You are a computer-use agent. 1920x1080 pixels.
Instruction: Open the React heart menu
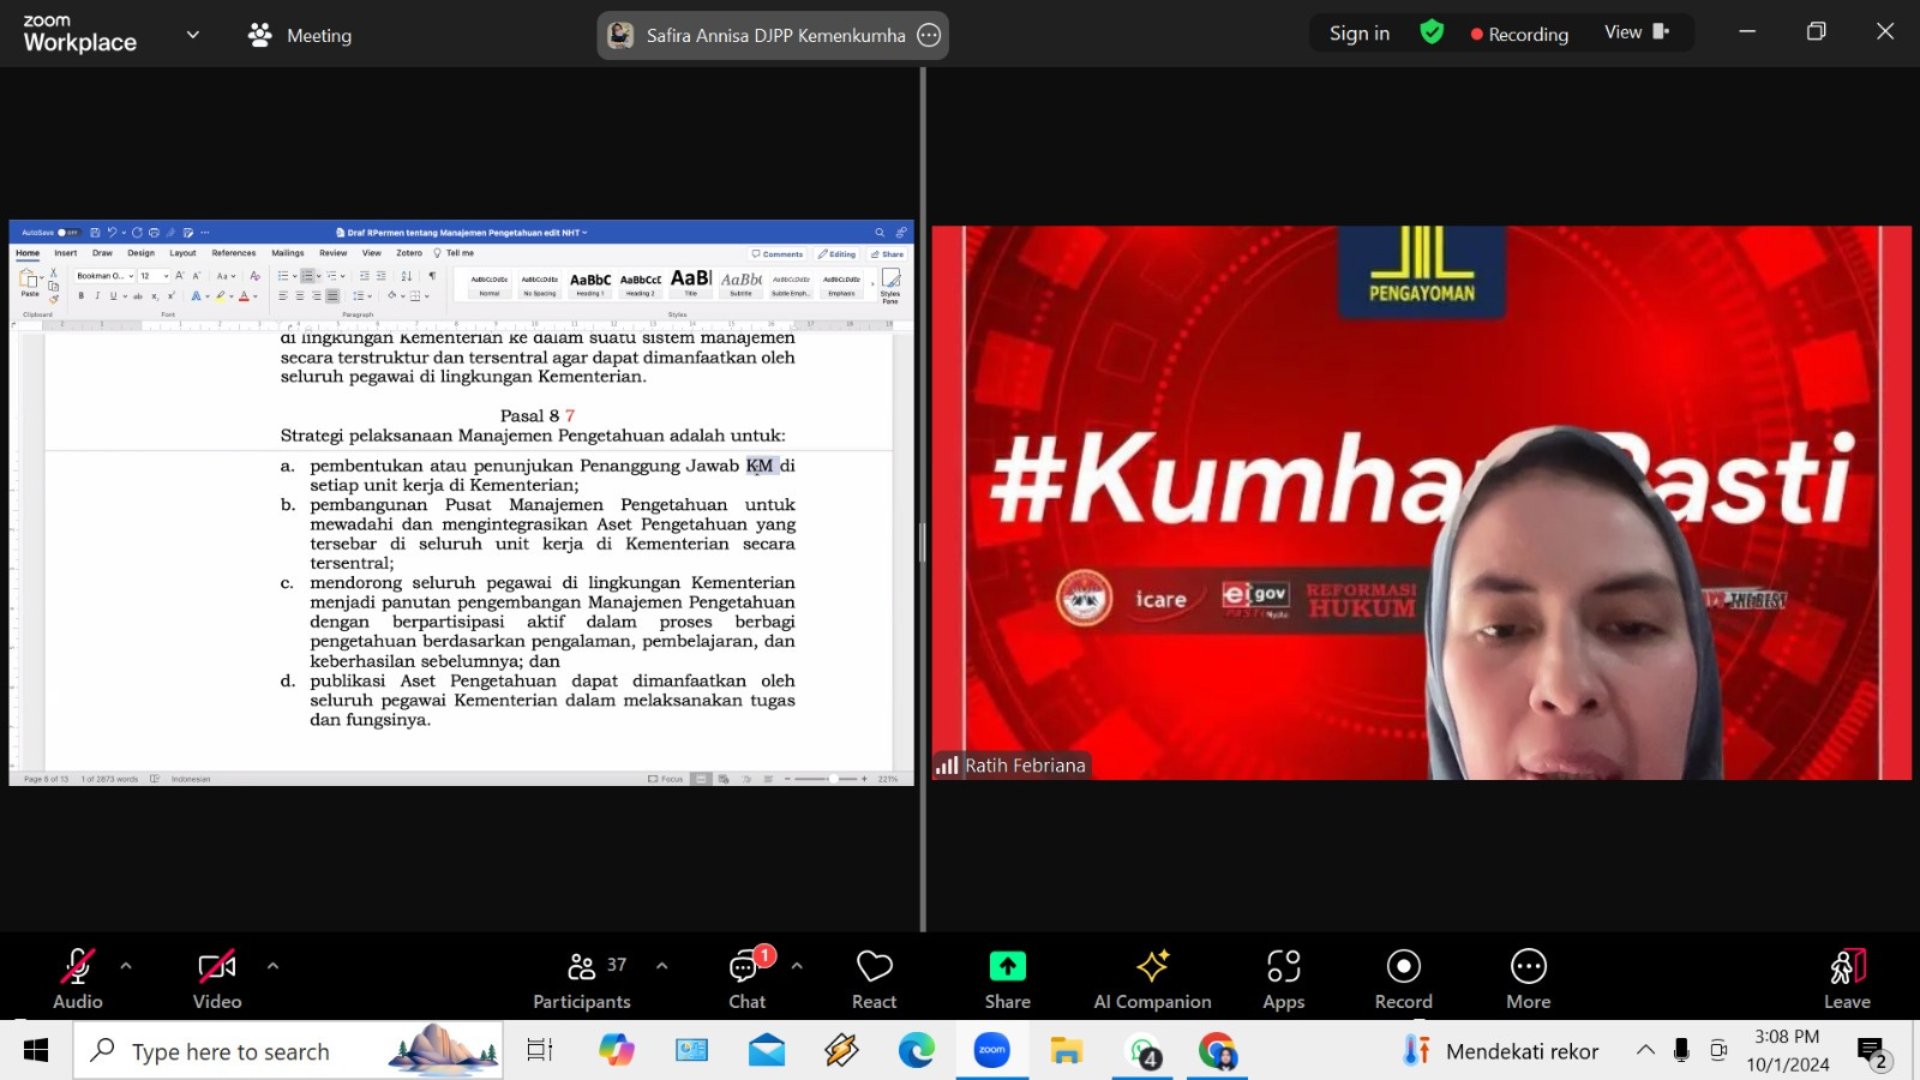(874, 979)
